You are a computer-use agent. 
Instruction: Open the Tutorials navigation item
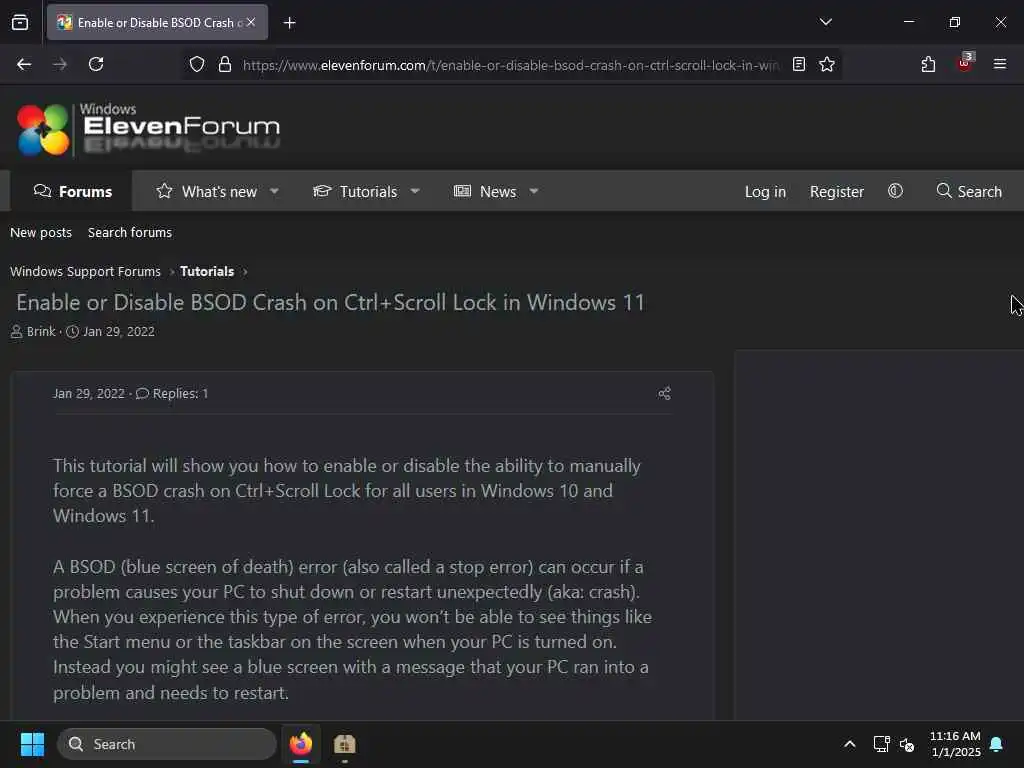click(x=355, y=191)
